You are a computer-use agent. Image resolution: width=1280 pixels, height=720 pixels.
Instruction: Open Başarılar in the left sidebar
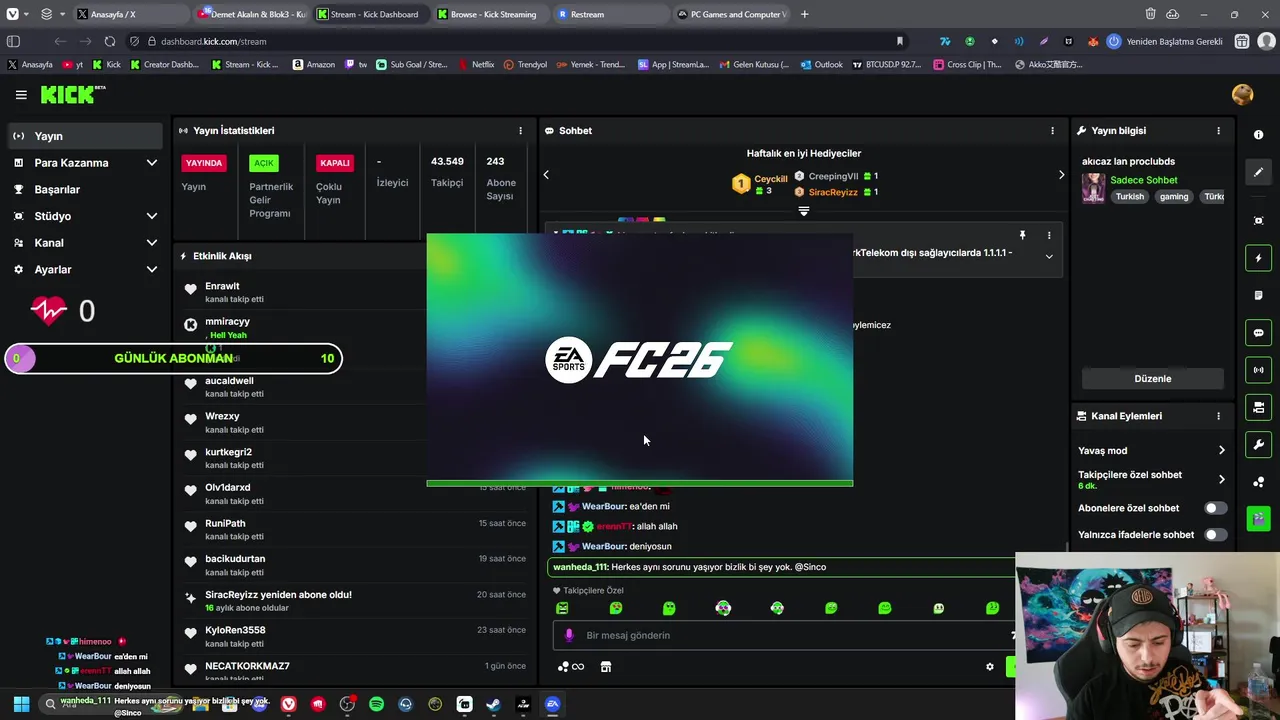tap(85, 190)
